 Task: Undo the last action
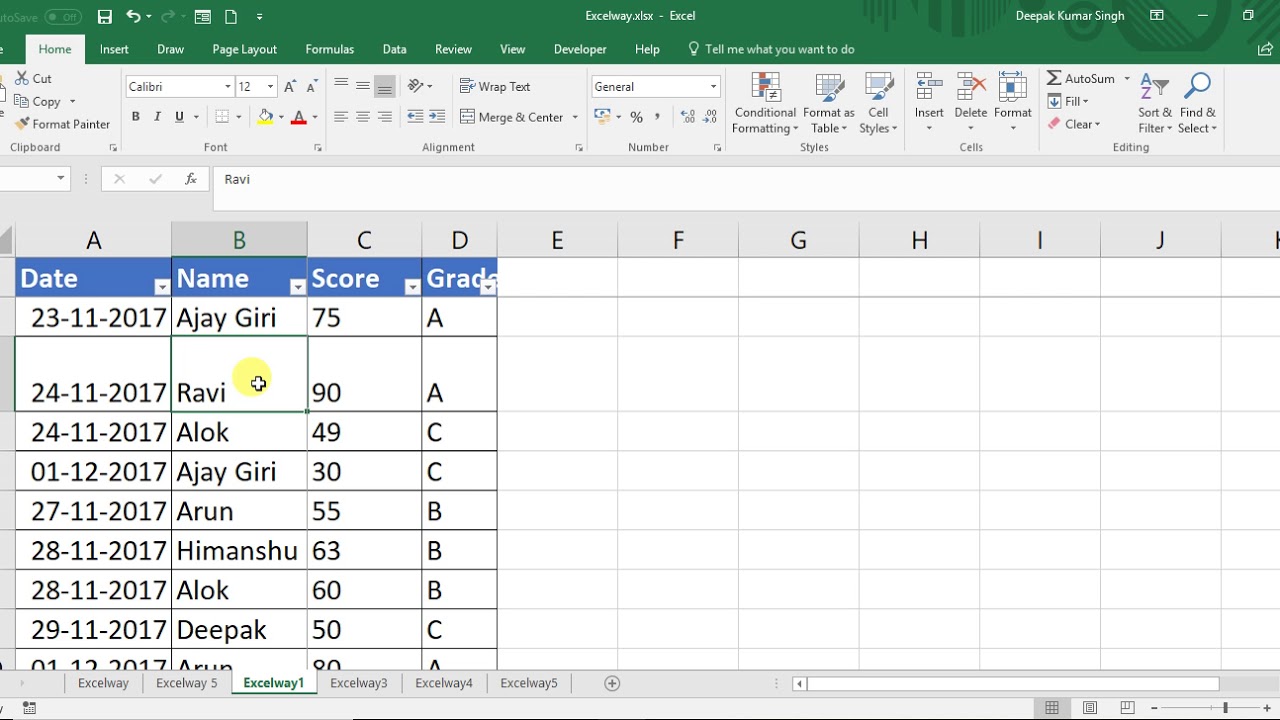click(133, 16)
